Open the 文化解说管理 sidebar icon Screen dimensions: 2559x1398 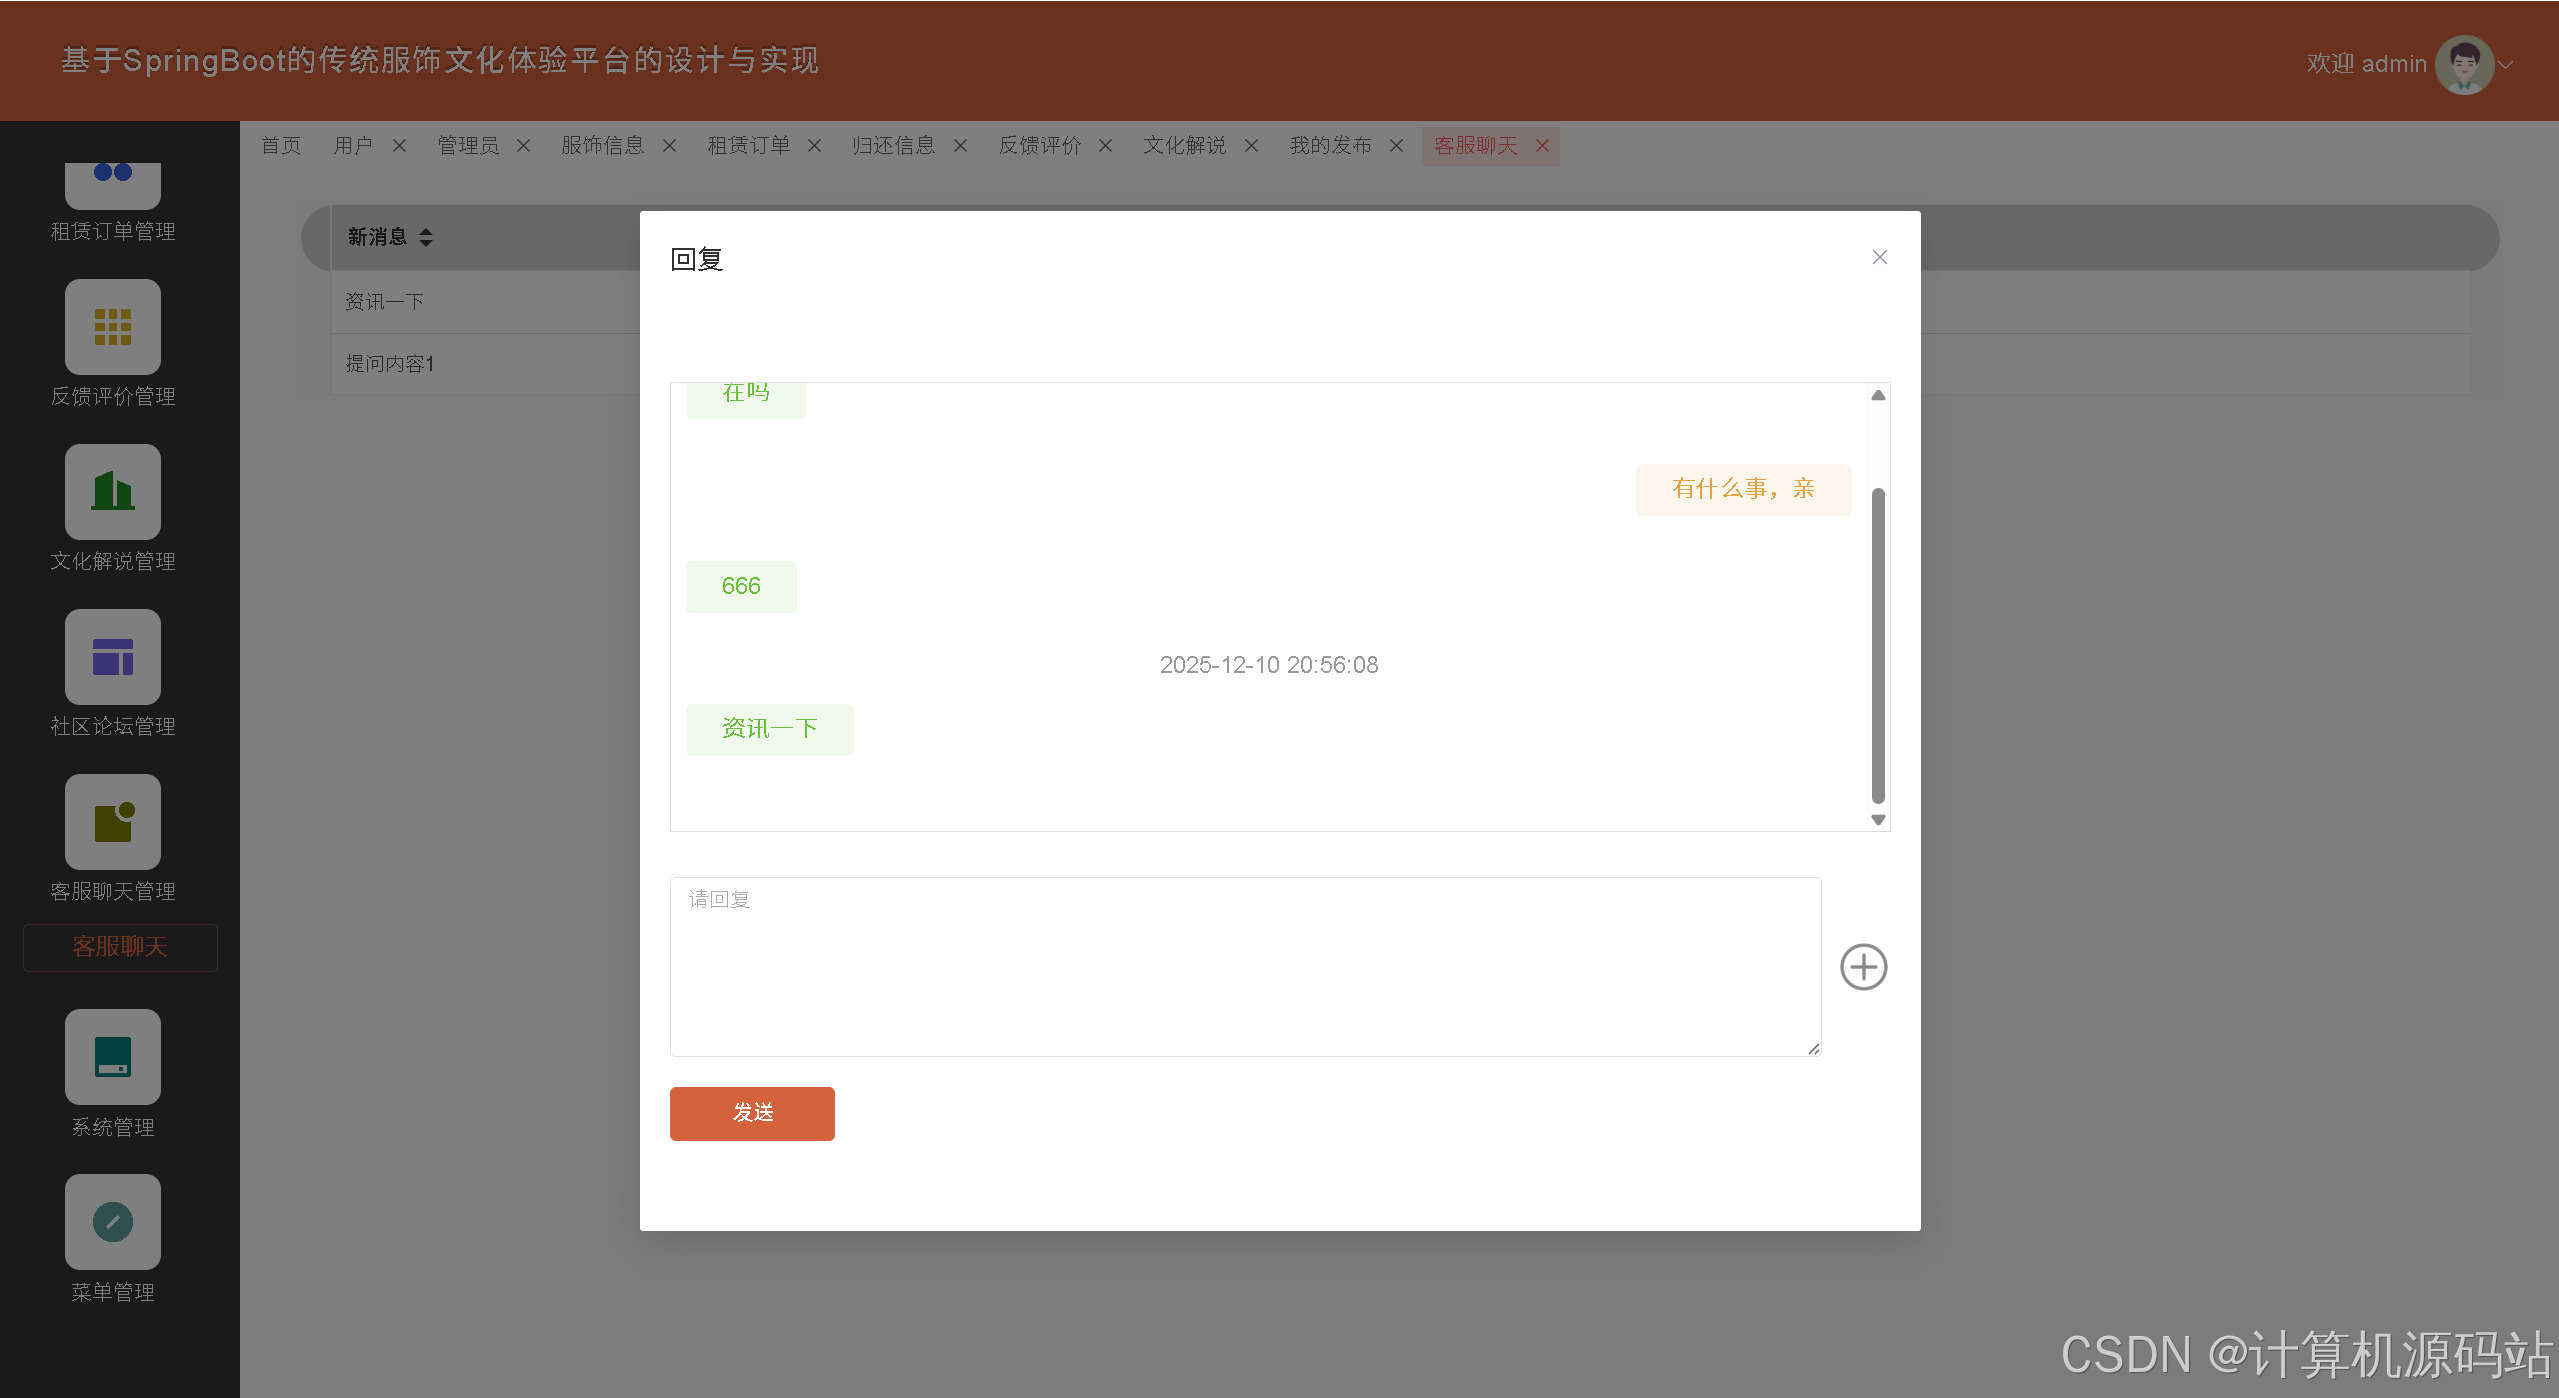[112, 492]
